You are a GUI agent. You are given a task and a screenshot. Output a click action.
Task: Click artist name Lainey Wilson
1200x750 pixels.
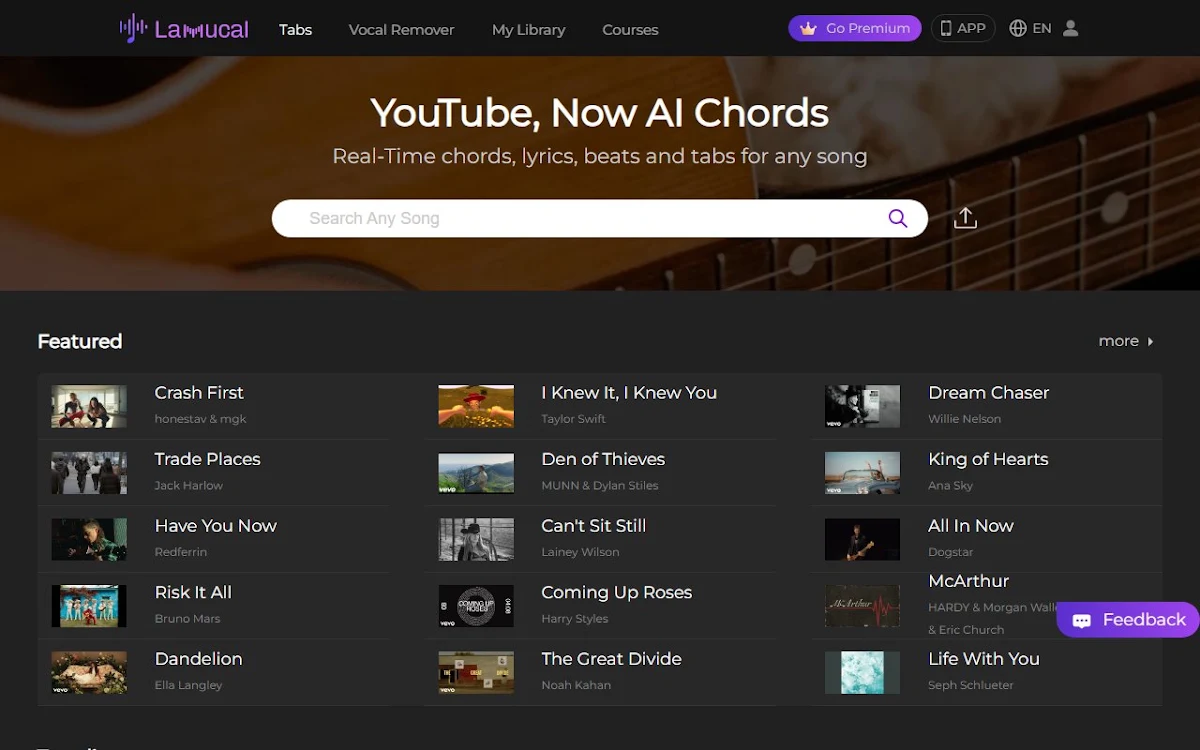click(x=580, y=552)
